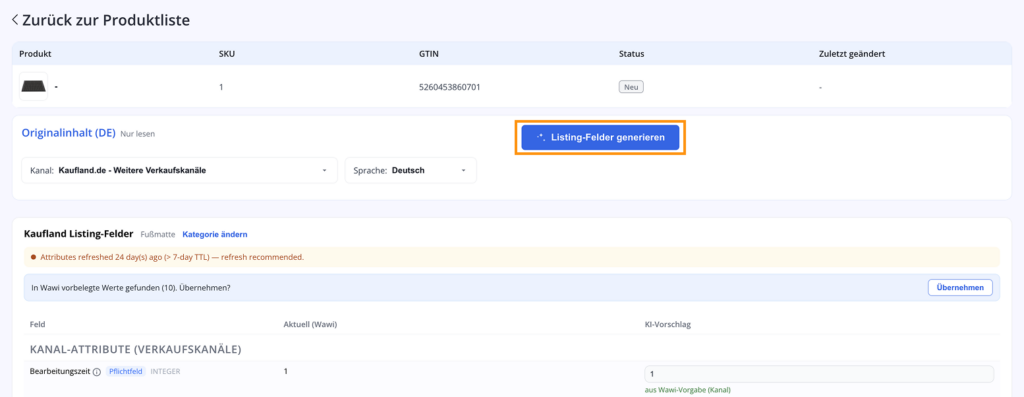This screenshot has height=397, width=1024.
Task: Click the Kaufland Listing-Felder title
Action: (78, 234)
